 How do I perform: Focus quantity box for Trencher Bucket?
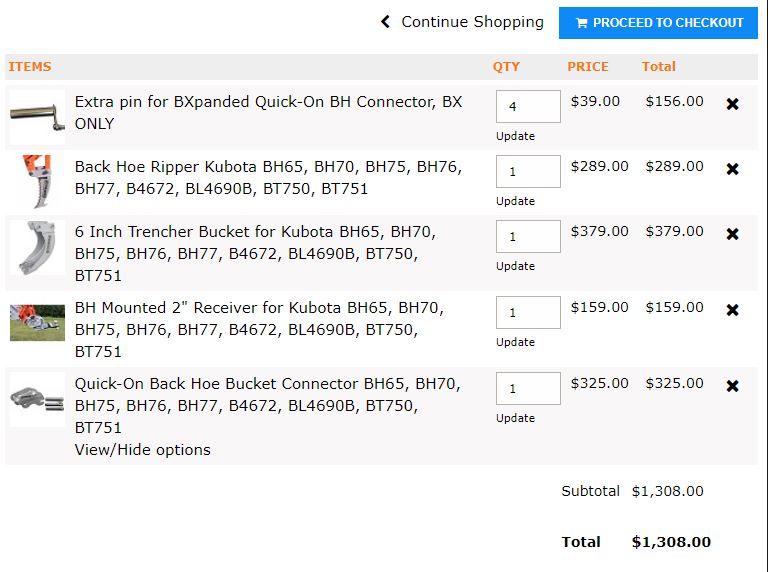(x=528, y=237)
